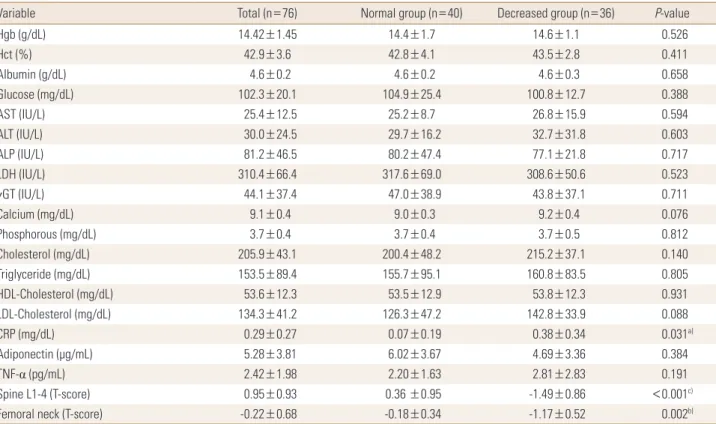Click total value '44.1±37.4'
716x424 pixels.
[x=270, y=194]
